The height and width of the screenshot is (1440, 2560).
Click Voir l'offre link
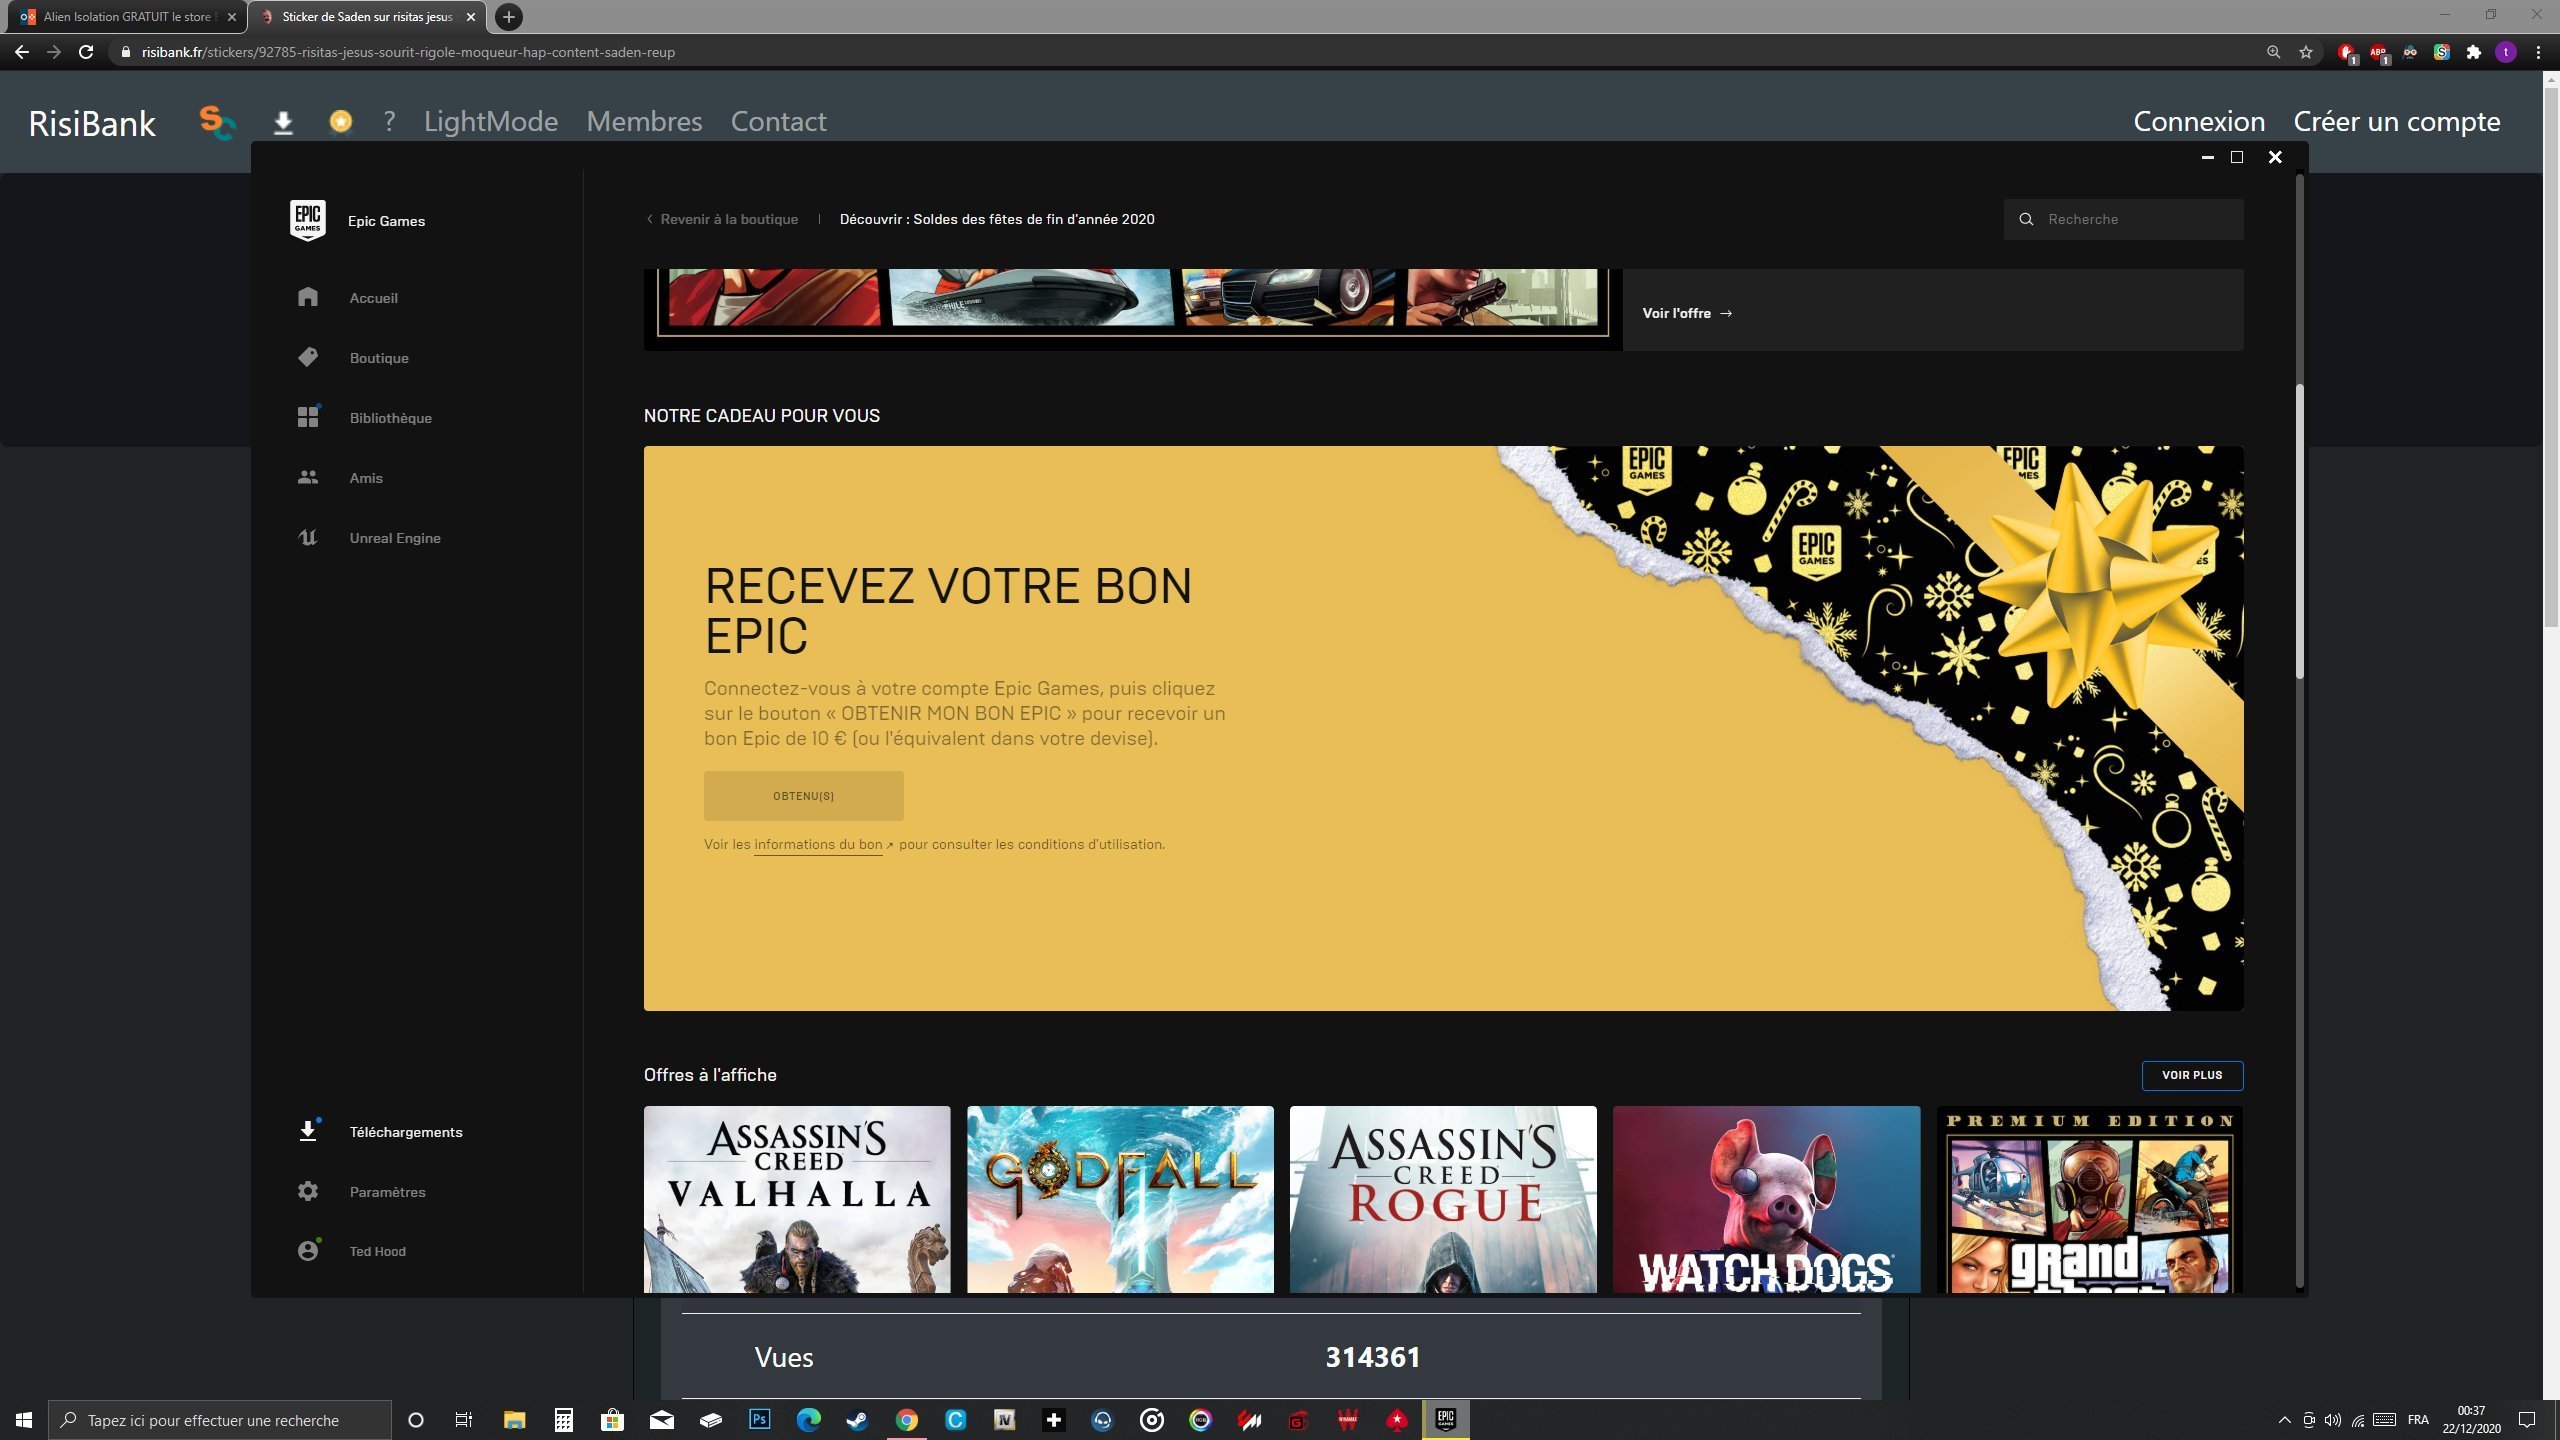[x=1687, y=313]
